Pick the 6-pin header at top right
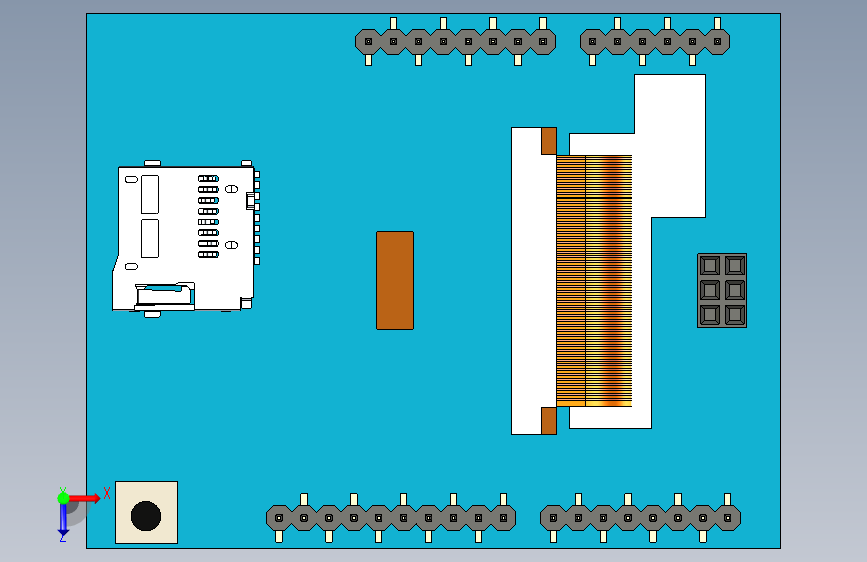 tap(655, 41)
